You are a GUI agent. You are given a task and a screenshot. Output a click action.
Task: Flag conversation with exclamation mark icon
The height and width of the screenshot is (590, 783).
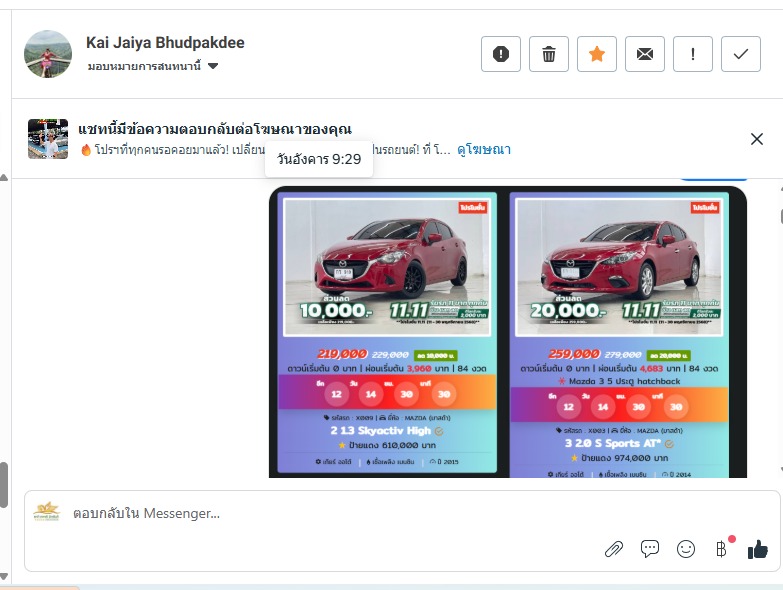pyautogui.click(x=693, y=54)
